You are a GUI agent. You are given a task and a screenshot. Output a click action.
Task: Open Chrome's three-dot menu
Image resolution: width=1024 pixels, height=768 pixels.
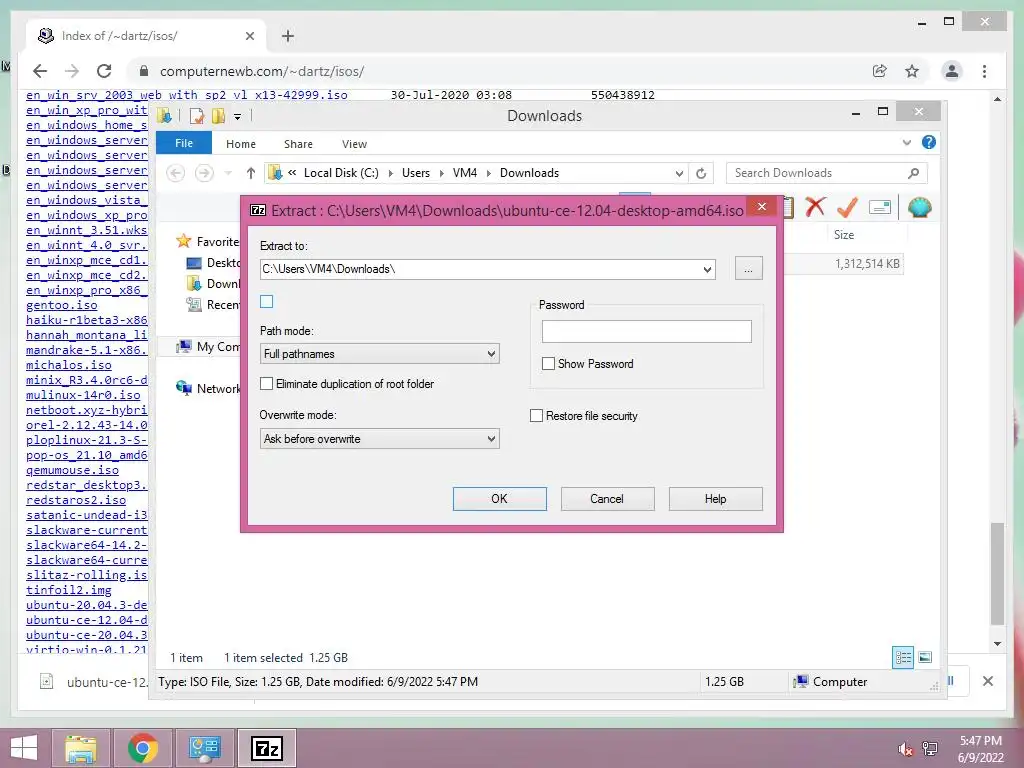pos(984,71)
